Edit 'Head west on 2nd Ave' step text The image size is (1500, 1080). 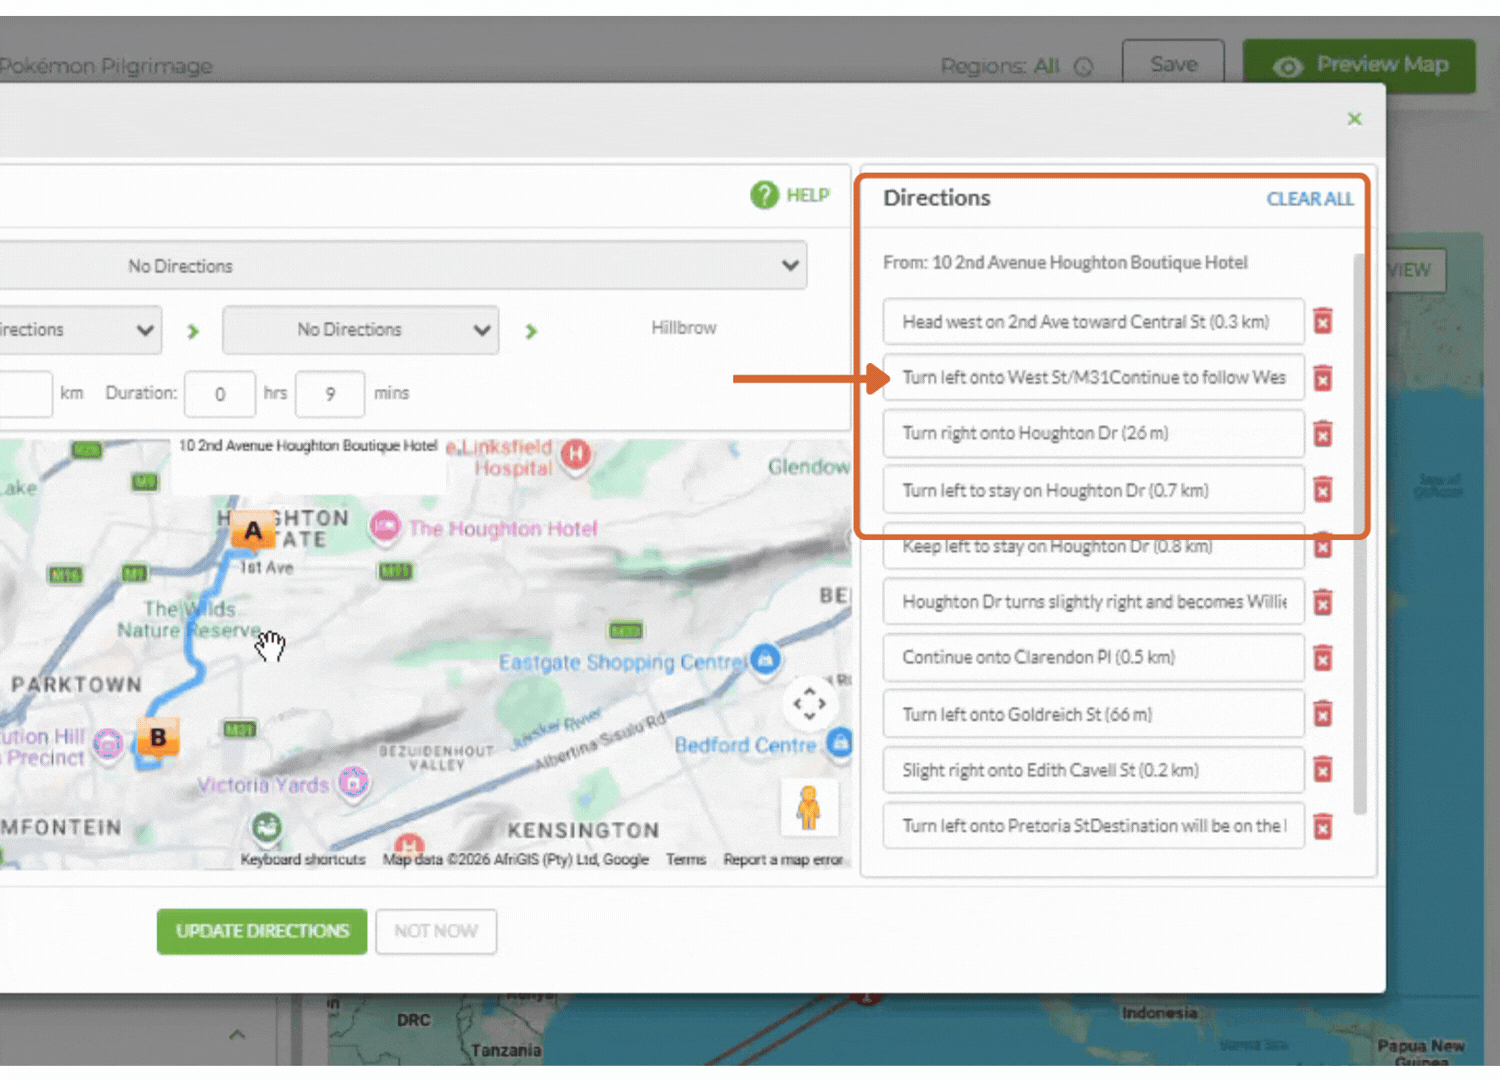pyautogui.click(x=1093, y=322)
